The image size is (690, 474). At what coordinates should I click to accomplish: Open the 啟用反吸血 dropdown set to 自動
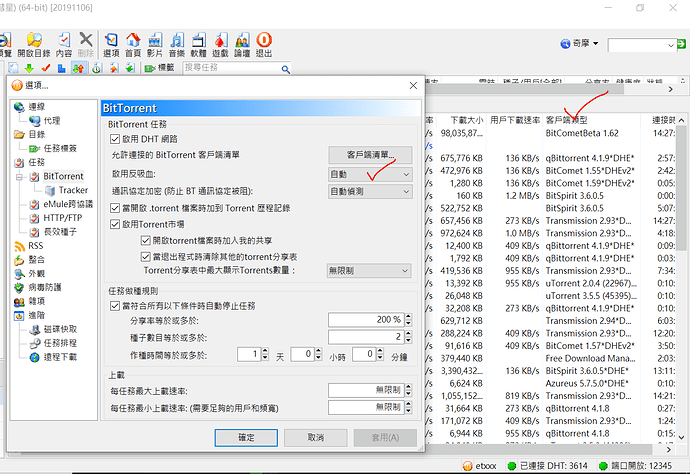pos(370,175)
